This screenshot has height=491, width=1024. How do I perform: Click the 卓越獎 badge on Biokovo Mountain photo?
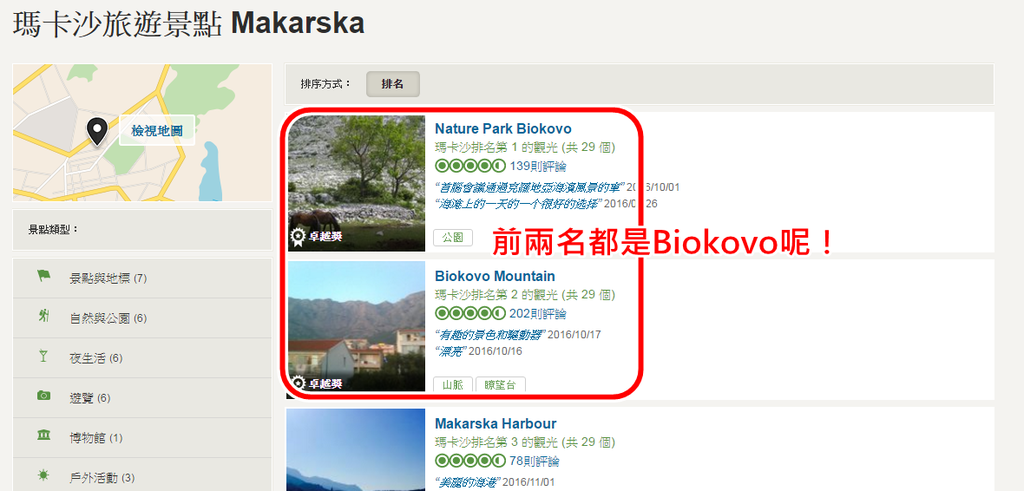pos(316,383)
